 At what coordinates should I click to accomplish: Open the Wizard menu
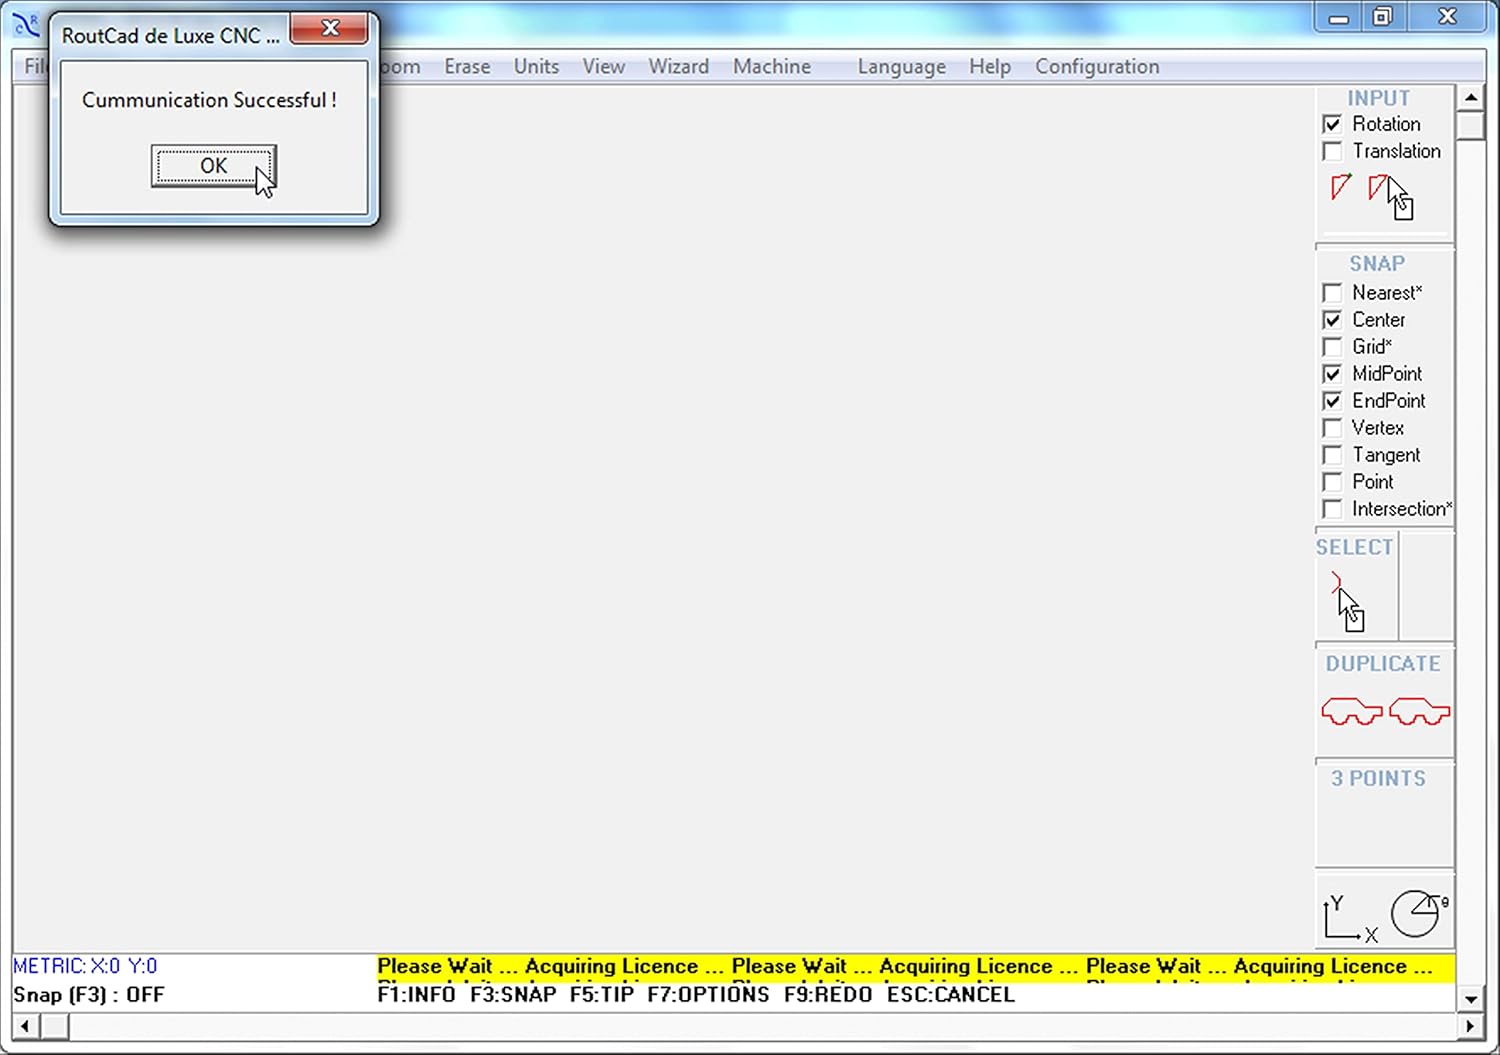(x=678, y=66)
